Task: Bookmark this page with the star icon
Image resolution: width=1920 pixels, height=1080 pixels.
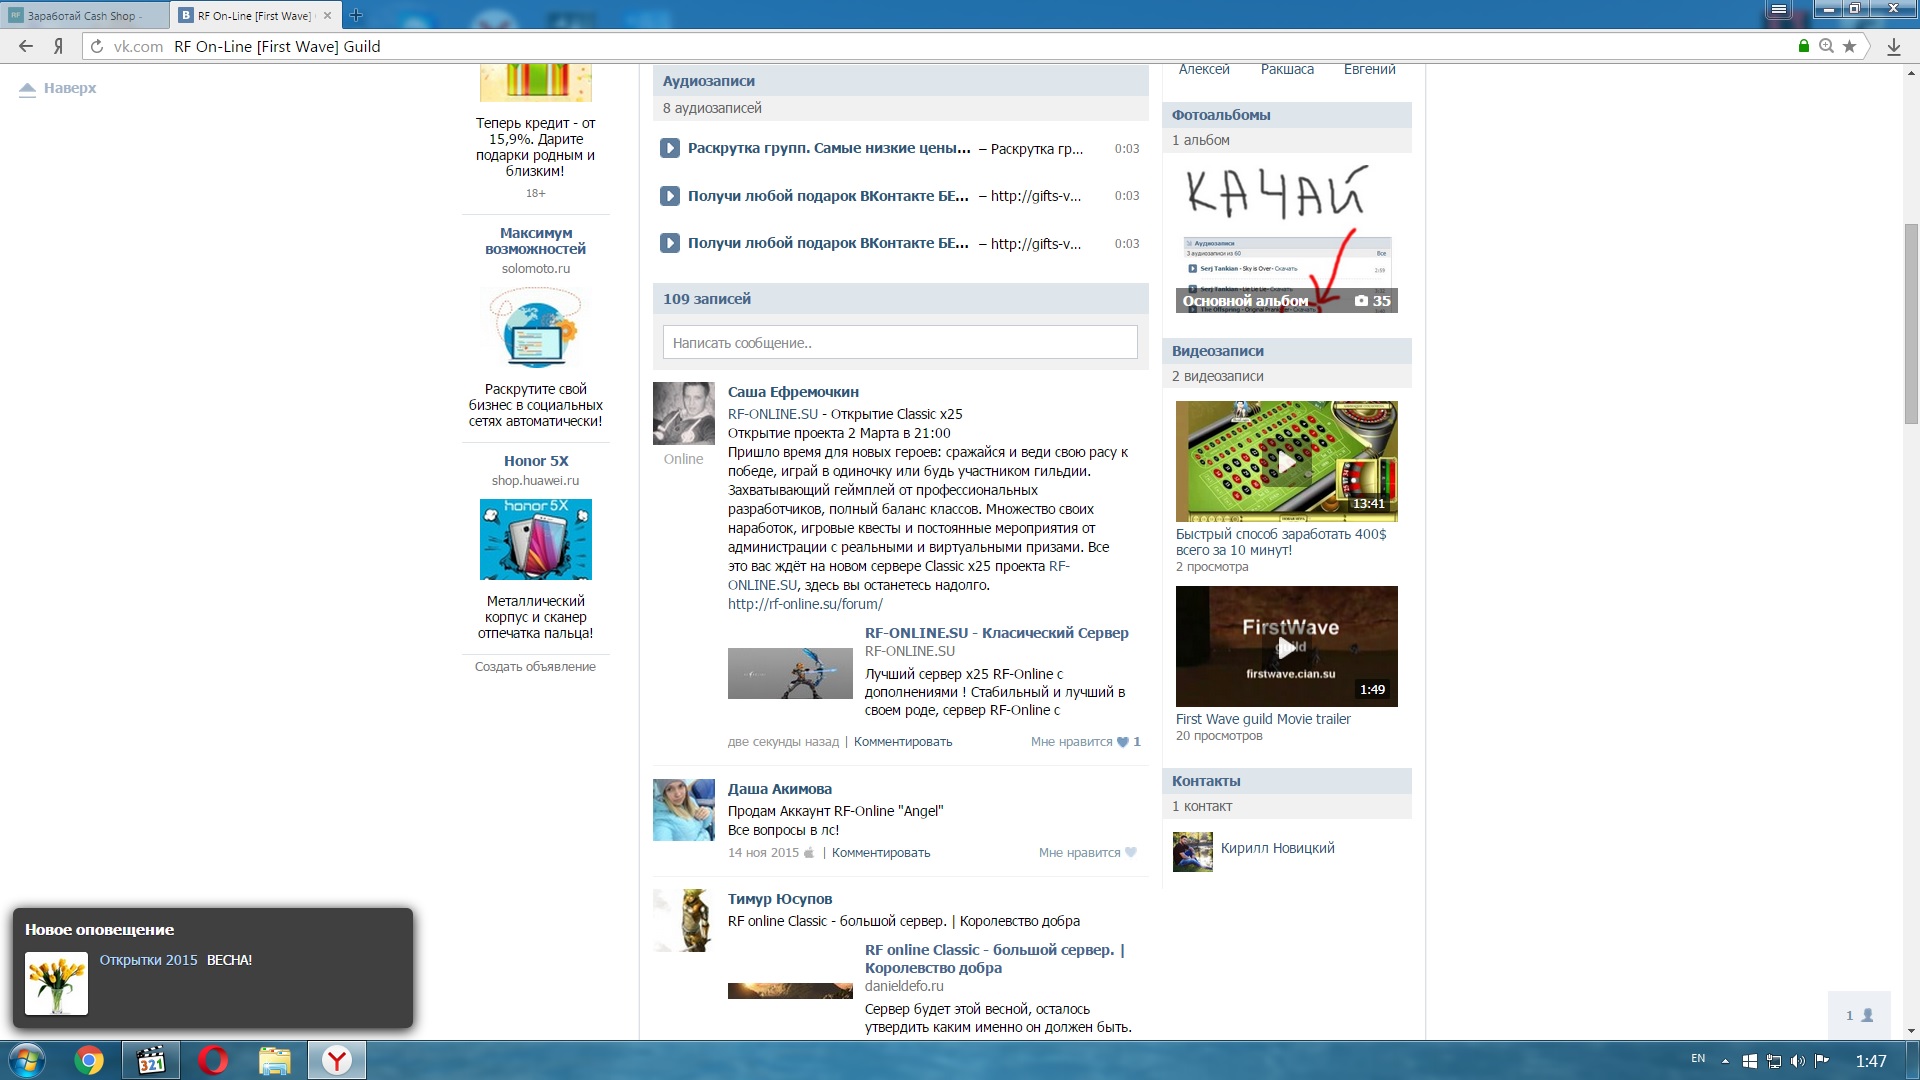Action: (1849, 46)
